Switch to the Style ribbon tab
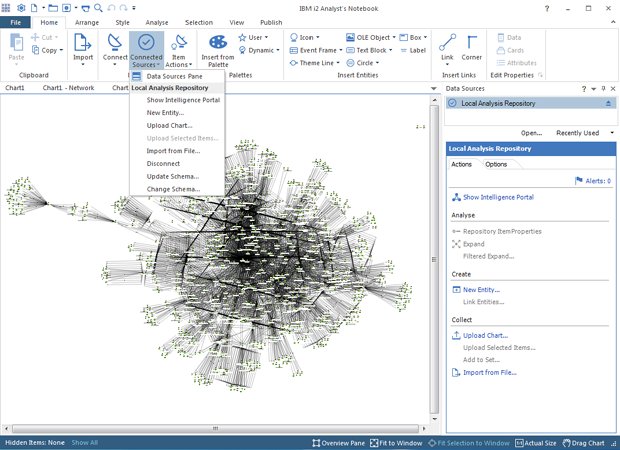The image size is (620, 450). (123, 23)
